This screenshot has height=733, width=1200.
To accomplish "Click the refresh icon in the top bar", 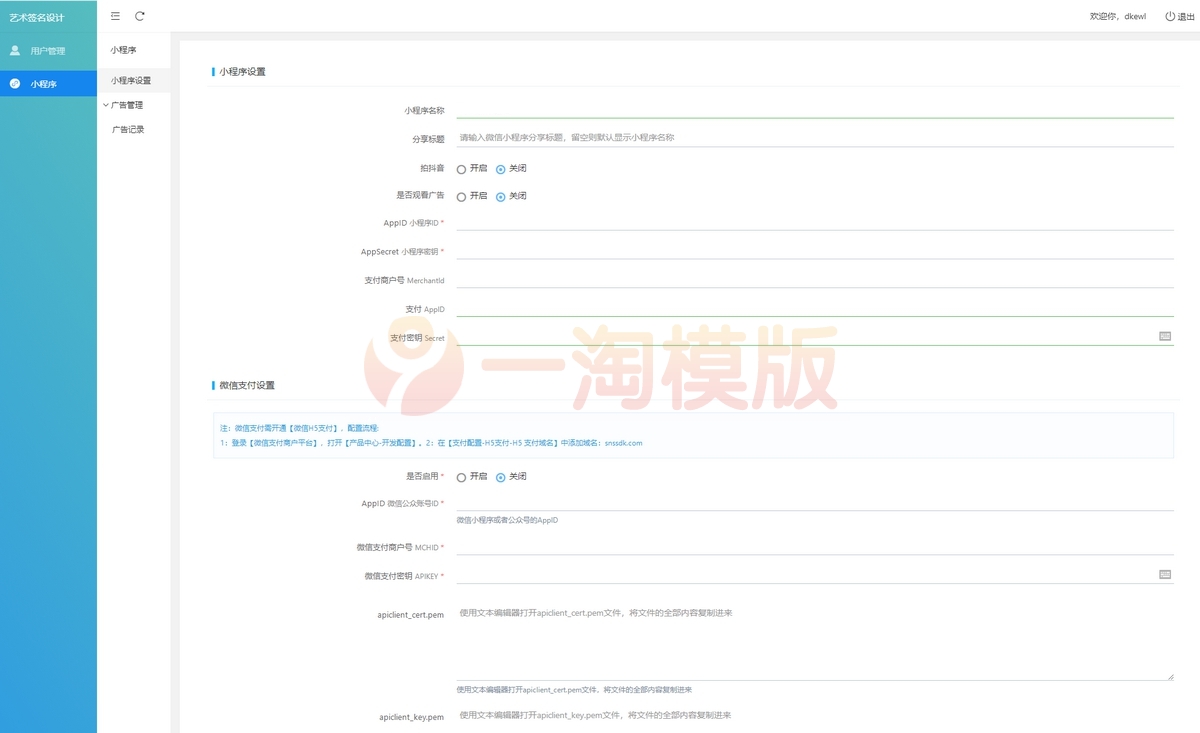I will (x=140, y=16).
